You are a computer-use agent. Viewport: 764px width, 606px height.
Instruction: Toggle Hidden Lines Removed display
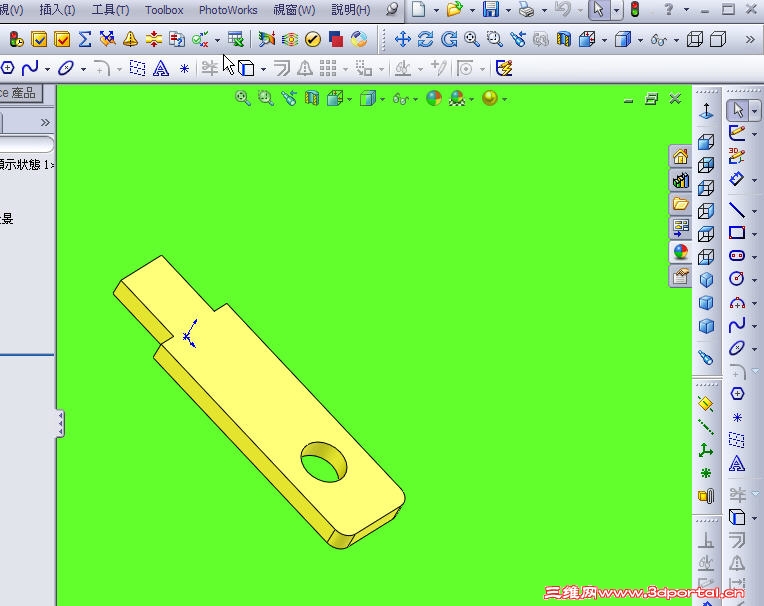[x=718, y=39]
